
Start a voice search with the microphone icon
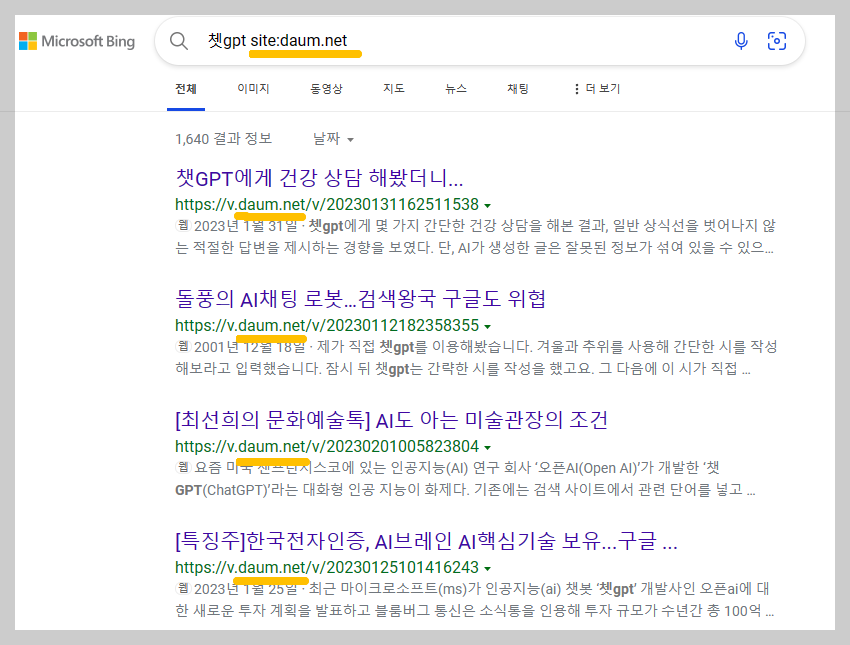pyautogui.click(x=740, y=41)
